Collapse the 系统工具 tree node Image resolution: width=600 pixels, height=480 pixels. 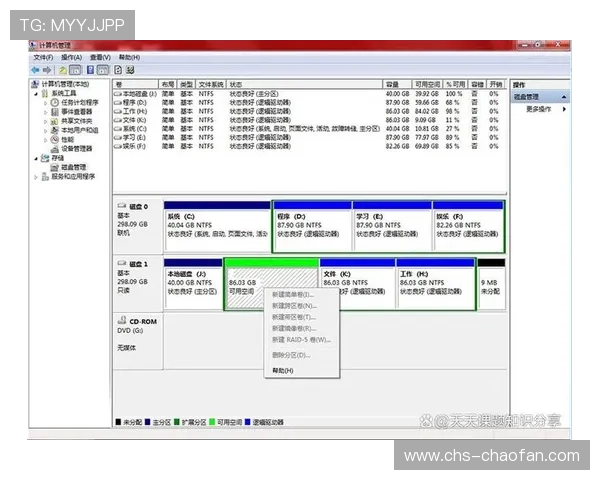point(37,93)
